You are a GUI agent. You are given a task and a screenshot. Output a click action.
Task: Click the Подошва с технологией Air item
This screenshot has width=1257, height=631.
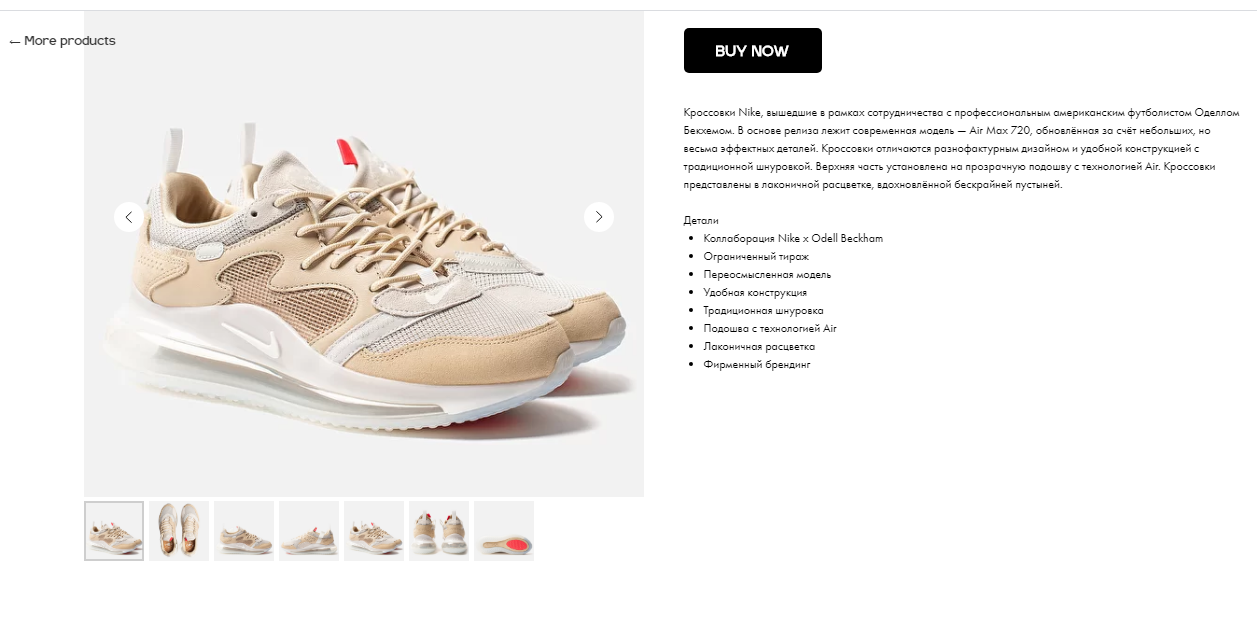[x=770, y=328]
